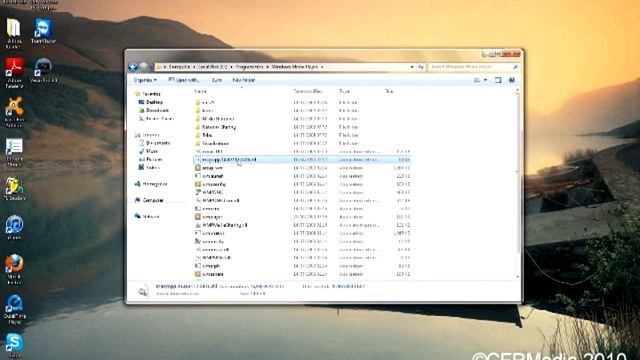Image resolution: width=640 pixels, height=360 pixels.
Task: Select the Adobe Reader desktop shortcut
Action: [x=14, y=73]
